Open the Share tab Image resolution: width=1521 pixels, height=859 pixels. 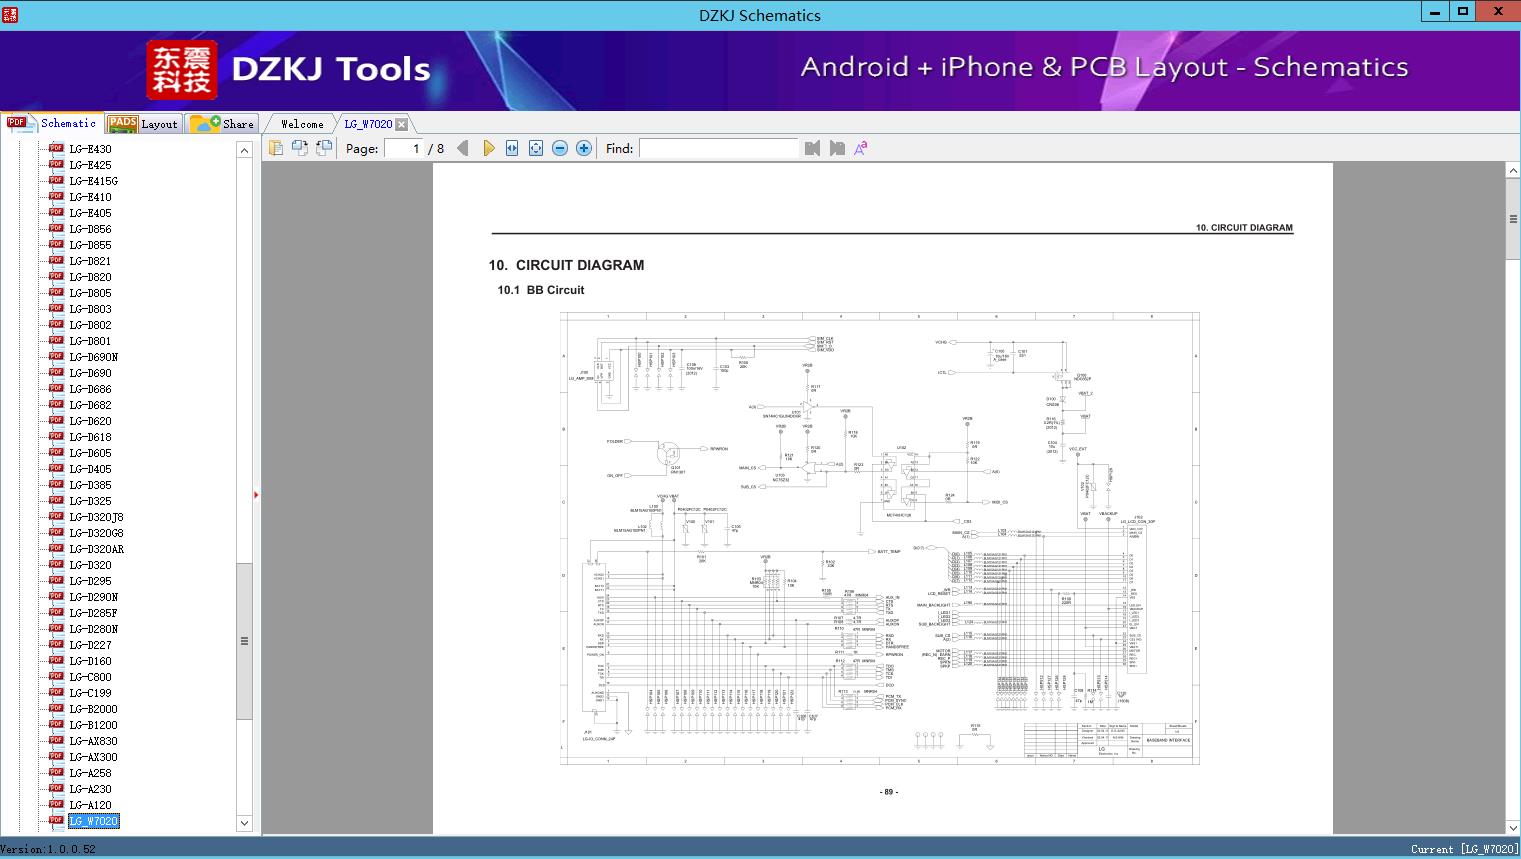tap(222, 124)
